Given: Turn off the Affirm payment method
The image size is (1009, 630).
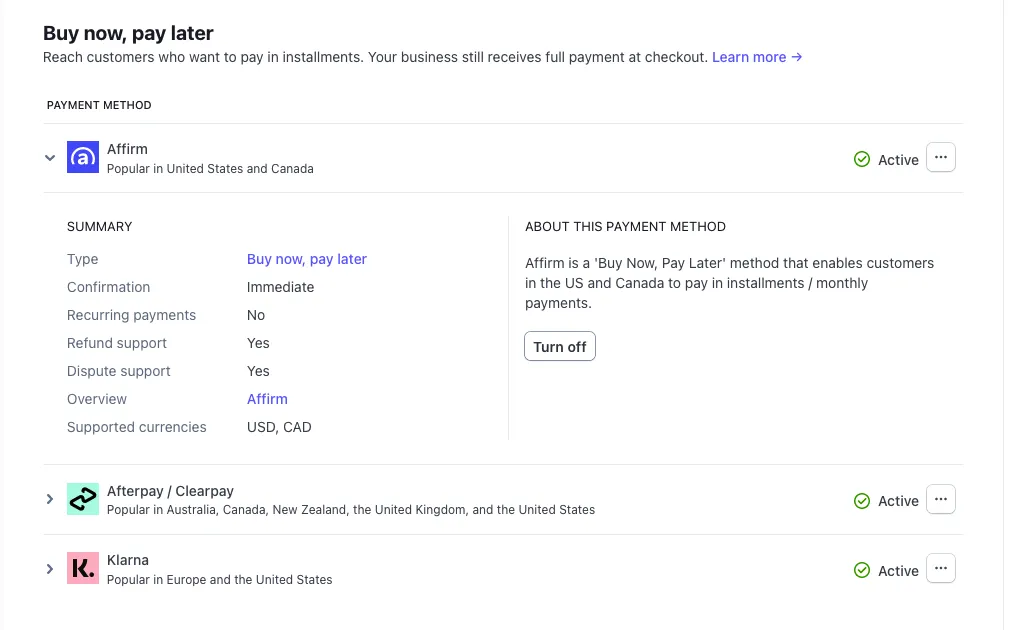Looking at the screenshot, I should coord(559,347).
